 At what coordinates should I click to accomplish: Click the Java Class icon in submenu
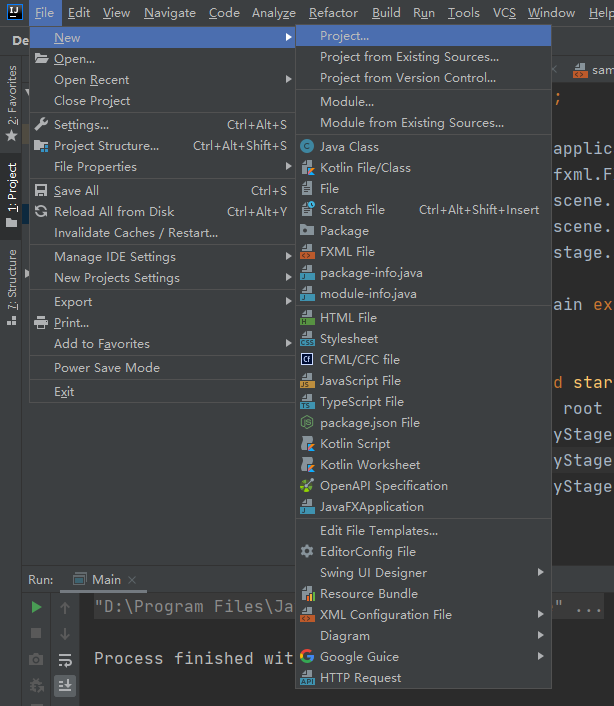pos(307,146)
